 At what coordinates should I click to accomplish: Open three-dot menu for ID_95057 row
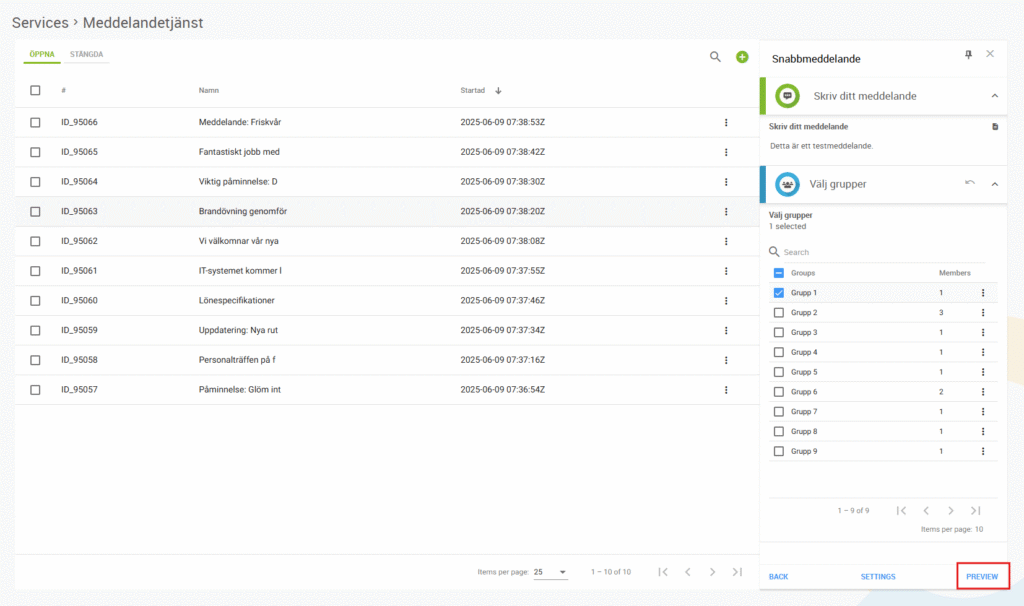726,390
